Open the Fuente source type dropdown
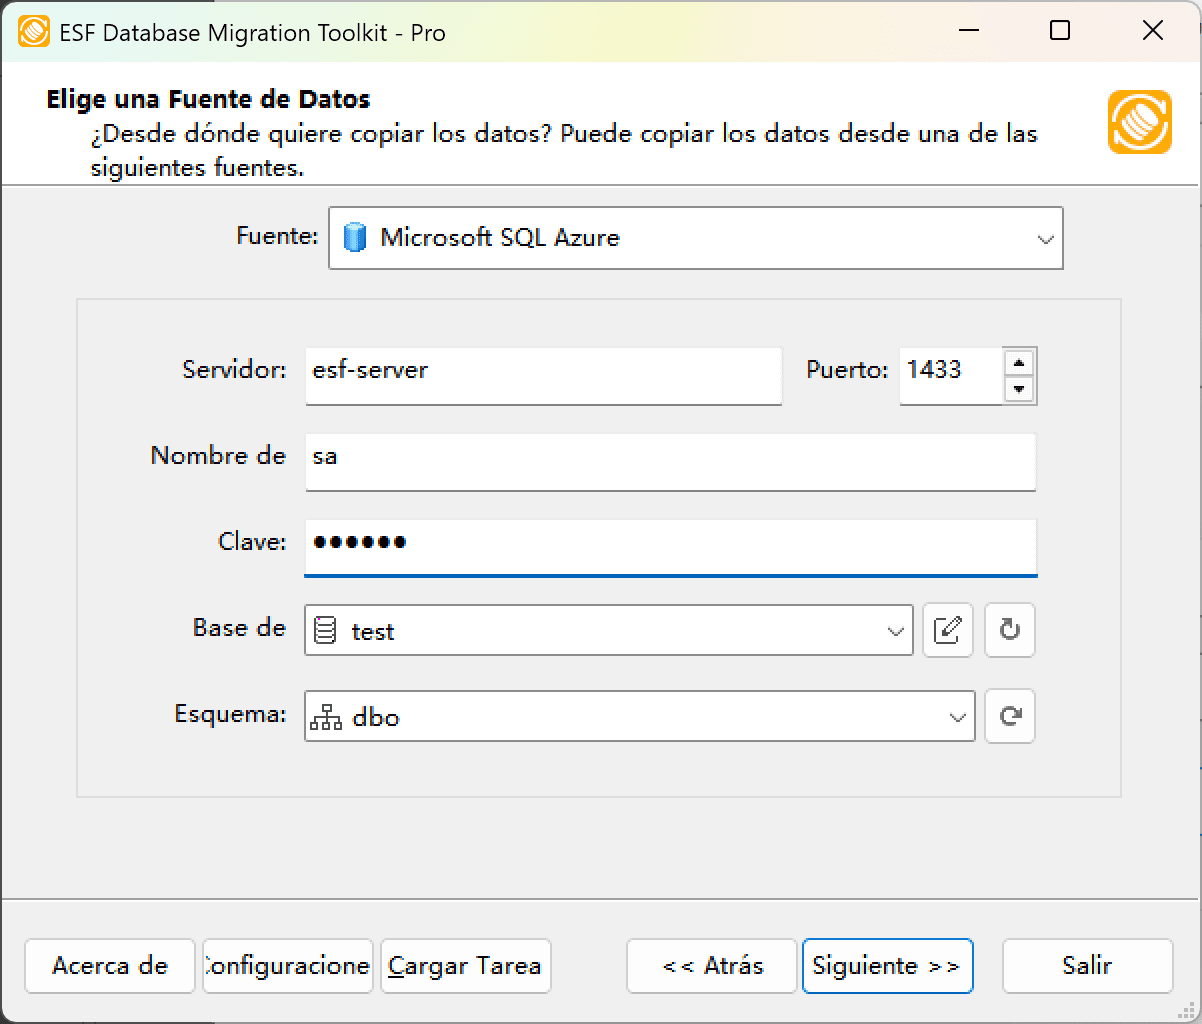 tap(1045, 238)
